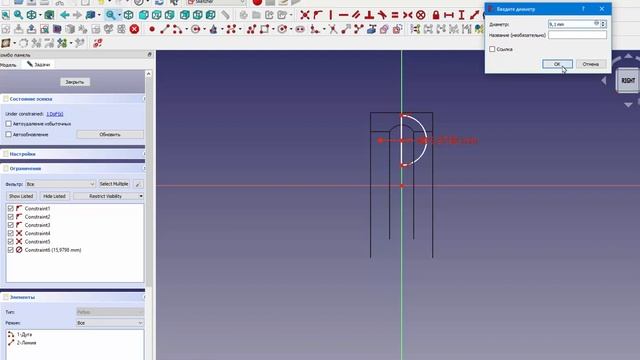Check the reference checkbox in diameter dialog

click(x=492, y=49)
